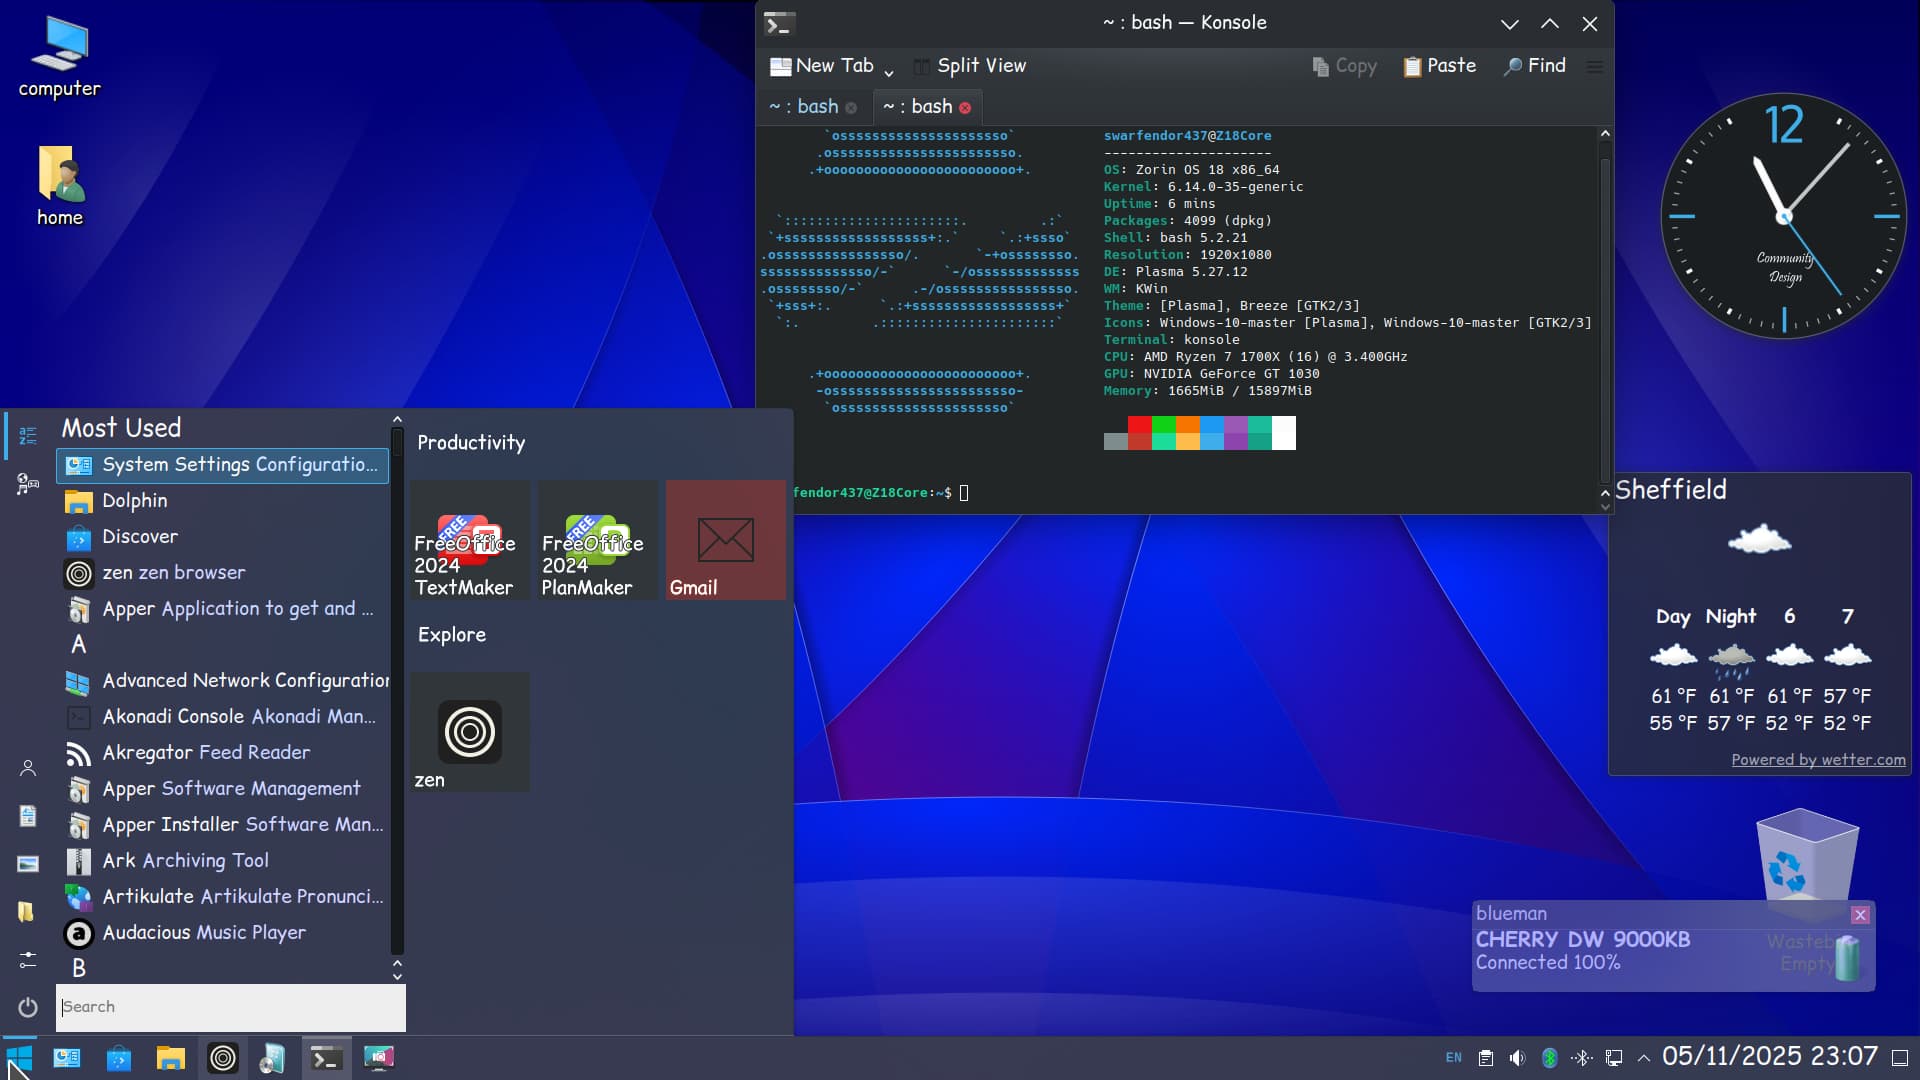
Task: Click the start menu Search field
Action: (x=230, y=1007)
